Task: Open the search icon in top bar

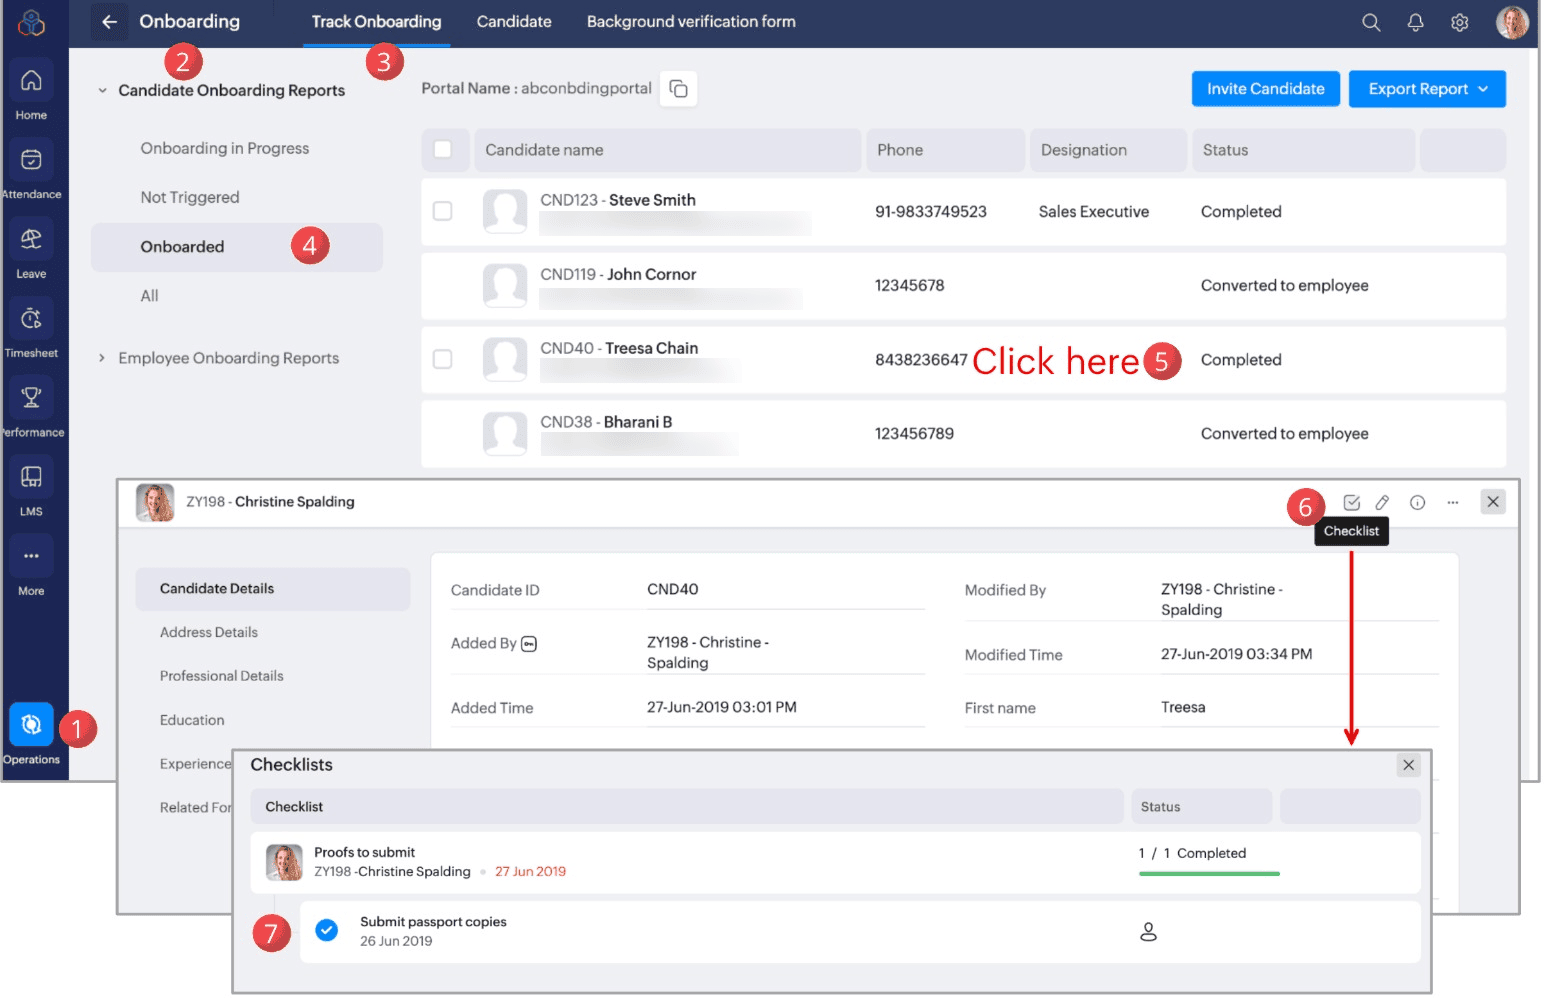Action: click(1371, 22)
